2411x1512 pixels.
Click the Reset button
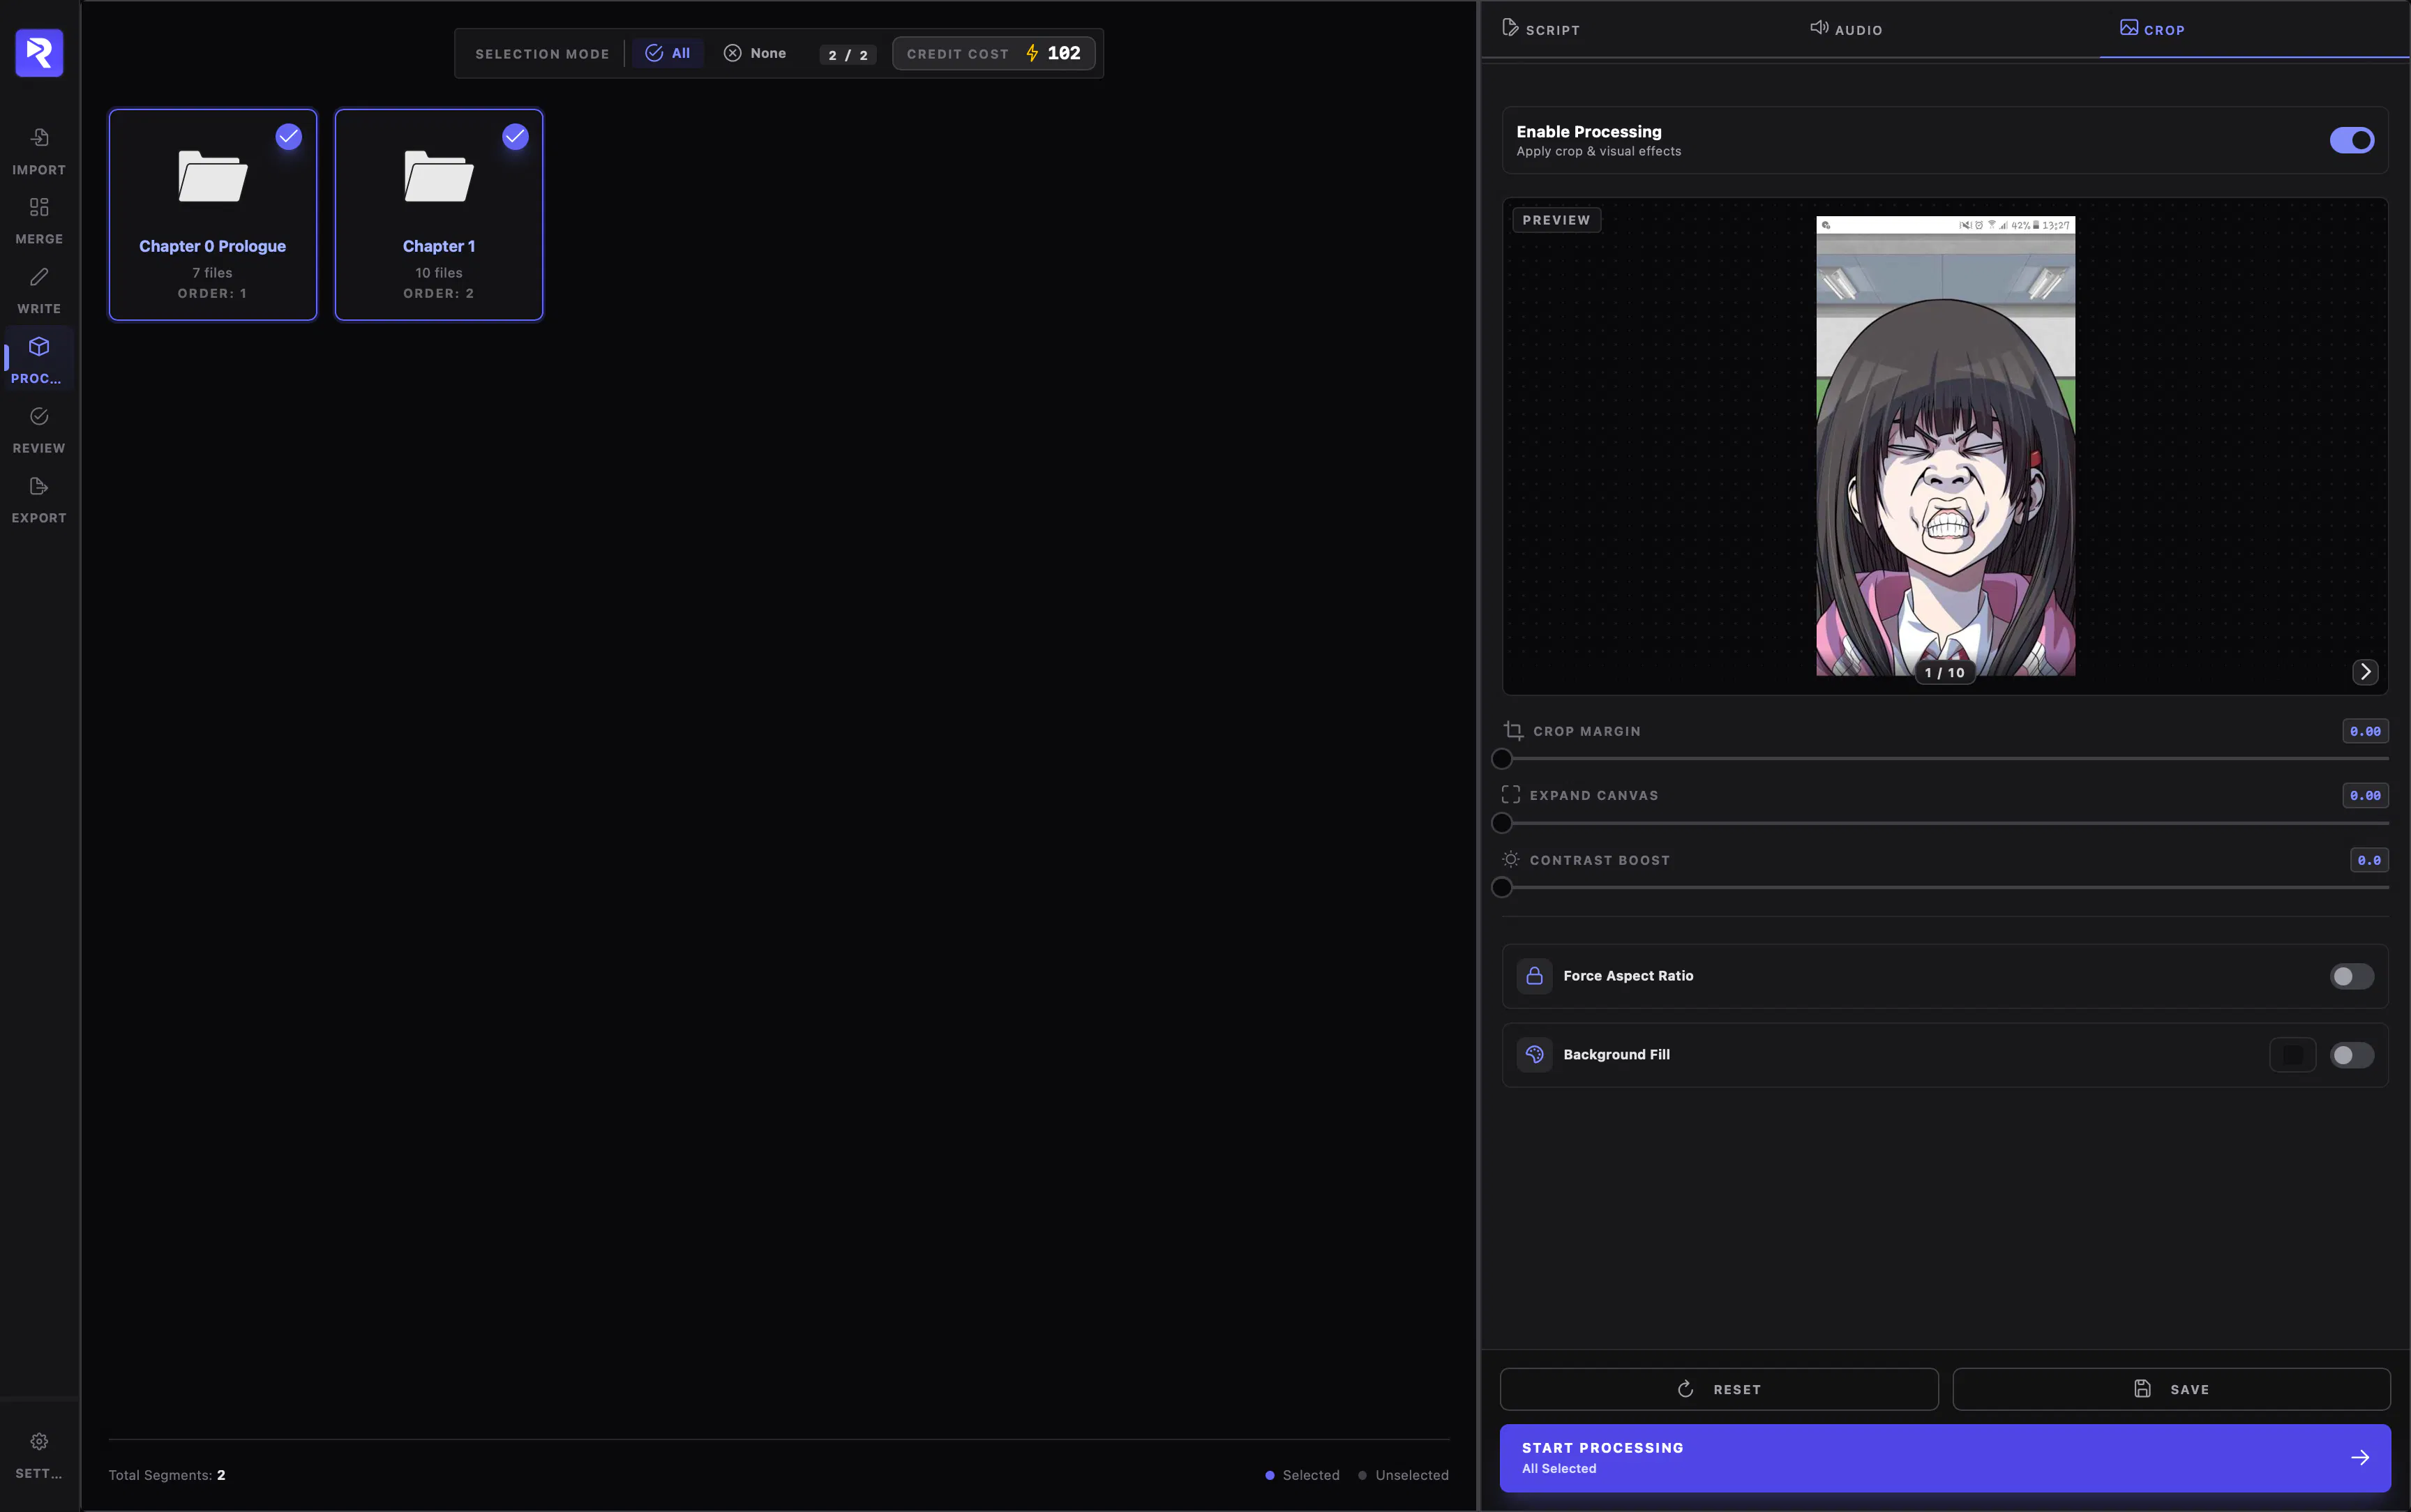point(1719,1389)
